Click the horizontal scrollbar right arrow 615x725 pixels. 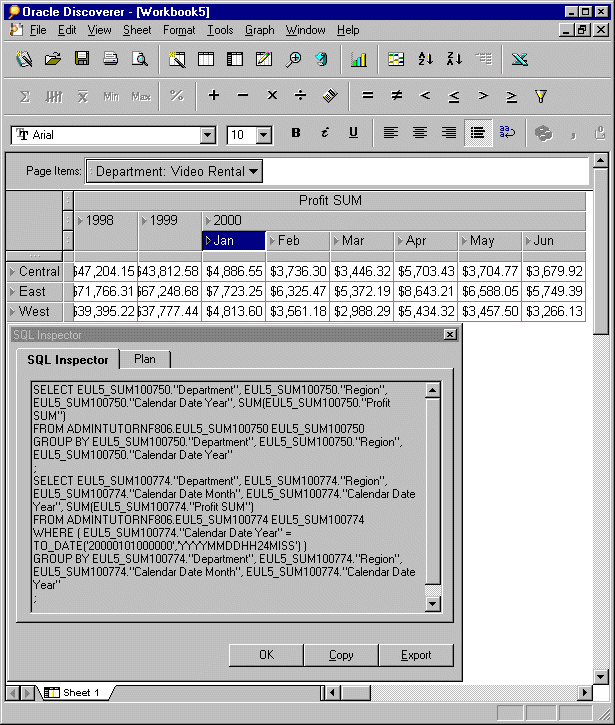point(584,692)
